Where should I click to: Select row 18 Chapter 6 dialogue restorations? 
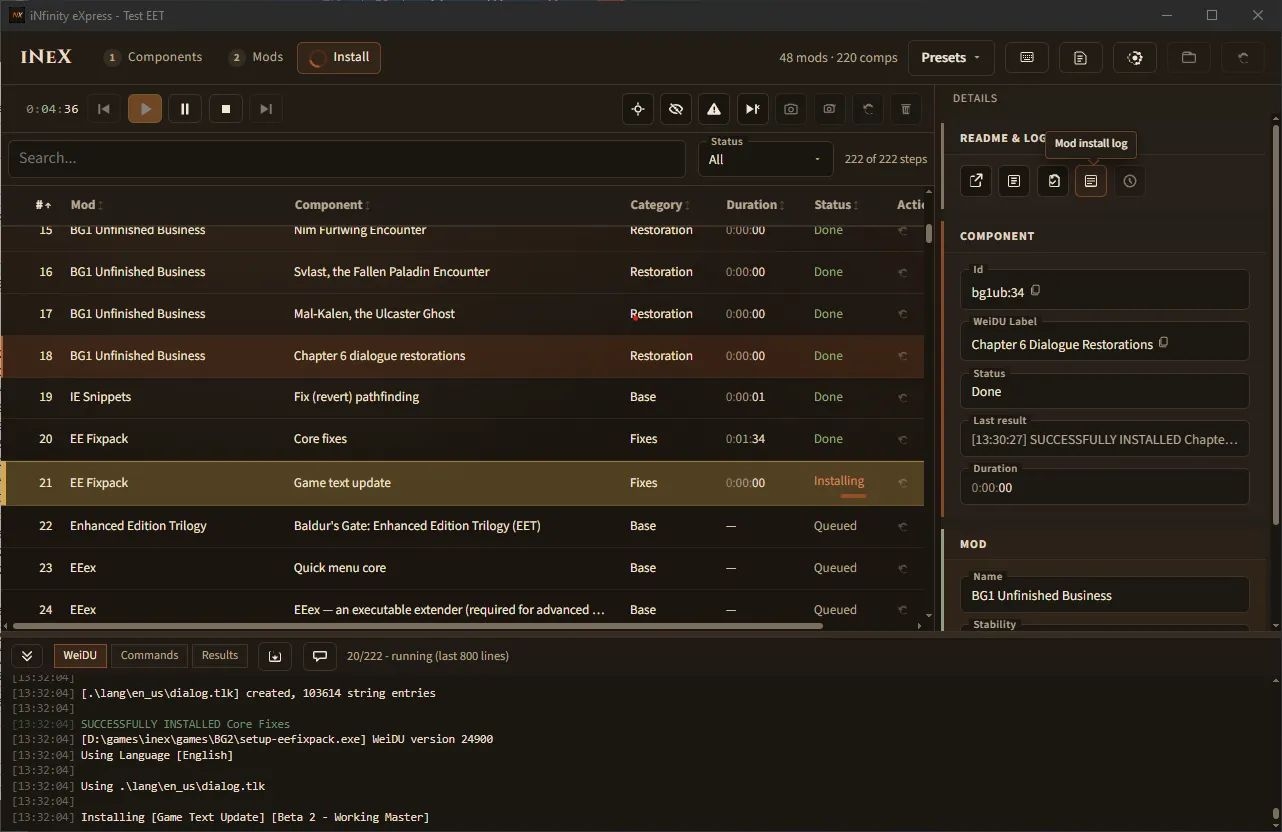click(463, 356)
